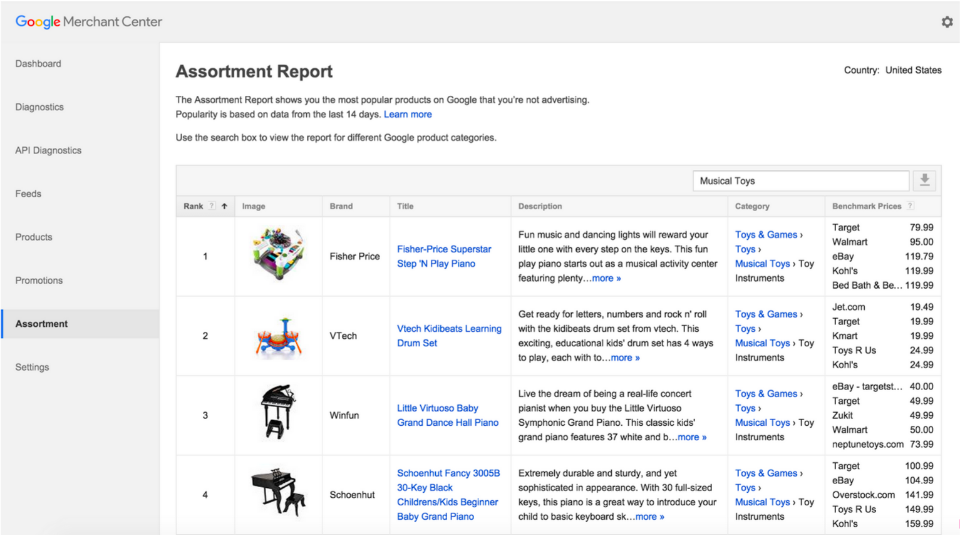Open the Feeds page

(x=28, y=194)
